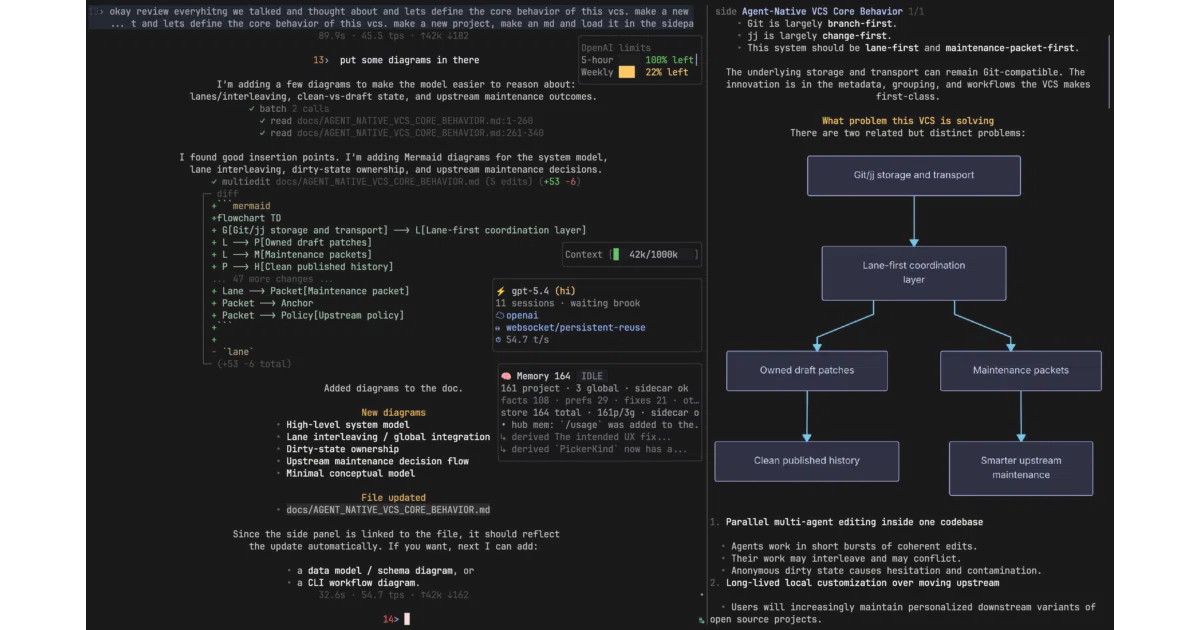The image size is (1200, 630).
Task: Click the websocket/persistent-reuse link
Action: [x=575, y=328]
